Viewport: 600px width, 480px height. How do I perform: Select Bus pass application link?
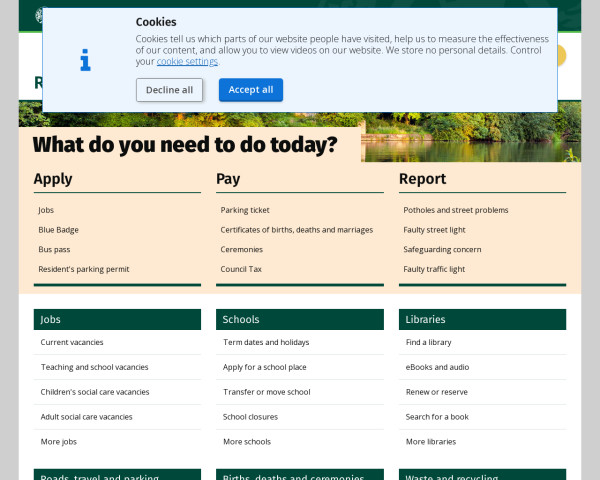tap(54, 249)
